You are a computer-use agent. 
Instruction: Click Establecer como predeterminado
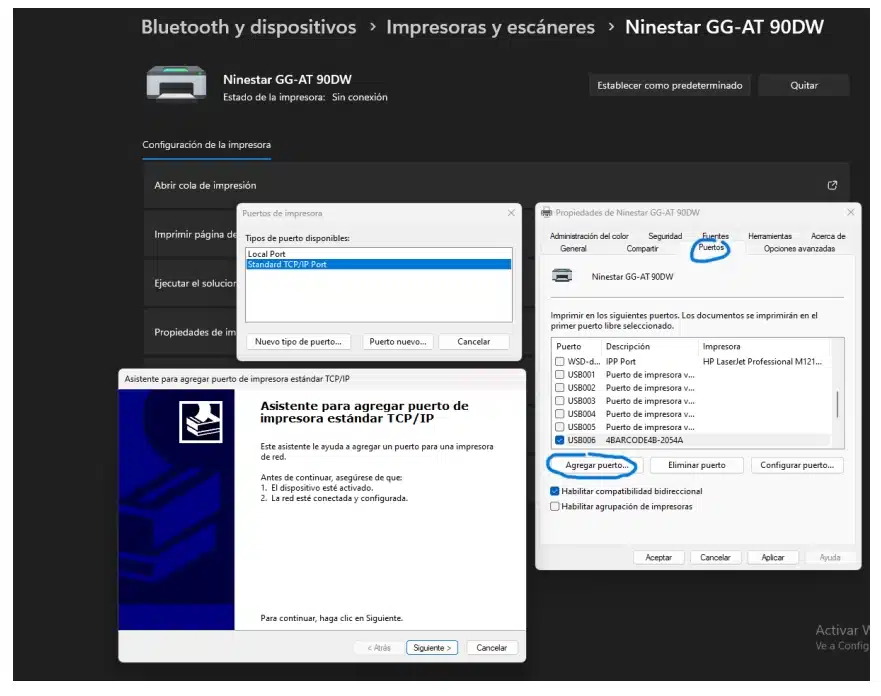pyautogui.click(x=669, y=86)
